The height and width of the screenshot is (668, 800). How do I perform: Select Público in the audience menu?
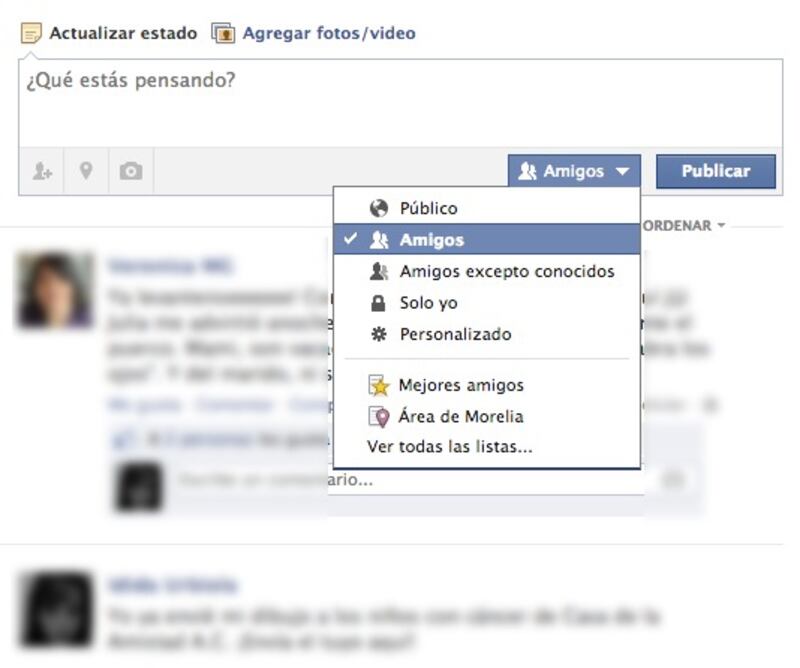pyautogui.click(x=487, y=208)
